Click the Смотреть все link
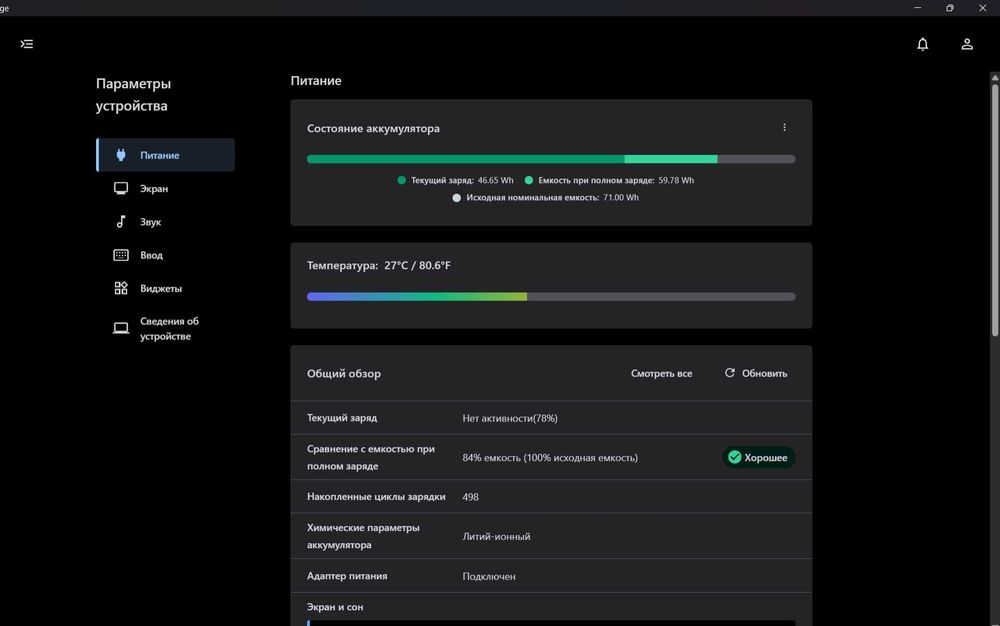The image size is (1000, 626). 661,373
